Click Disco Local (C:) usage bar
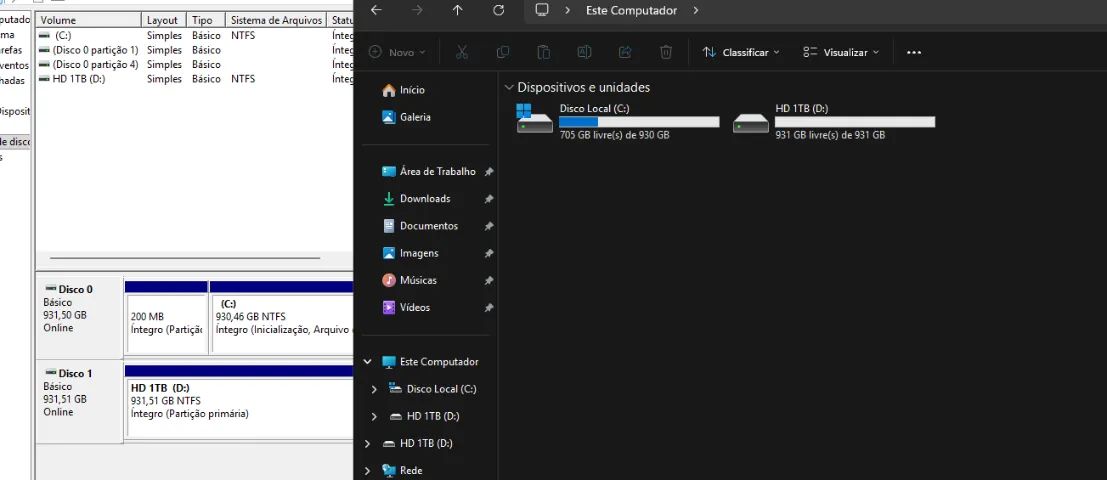The image size is (1107, 480). (x=639, y=122)
